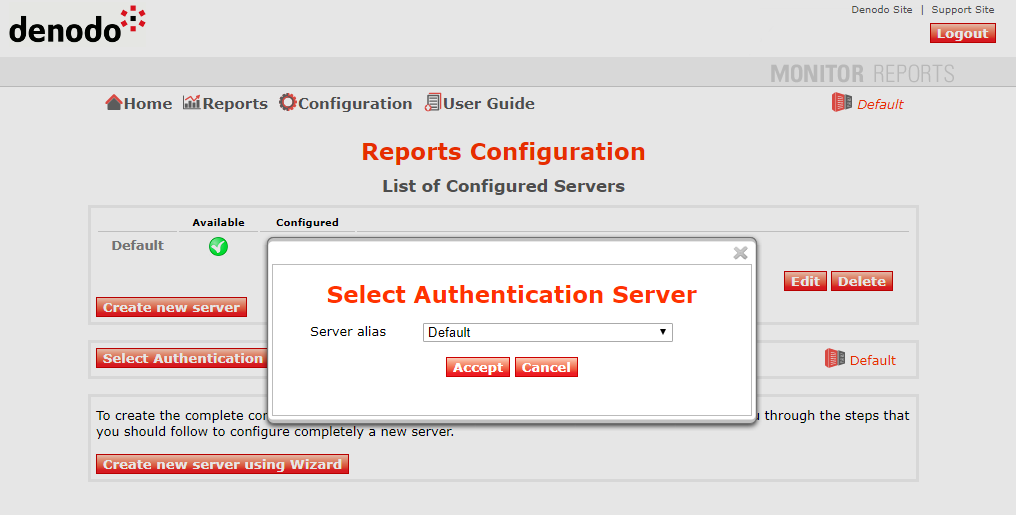This screenshot has width=1016, height=515.
Task: Click the Default text in authentication row
Action: pos(872,360)
